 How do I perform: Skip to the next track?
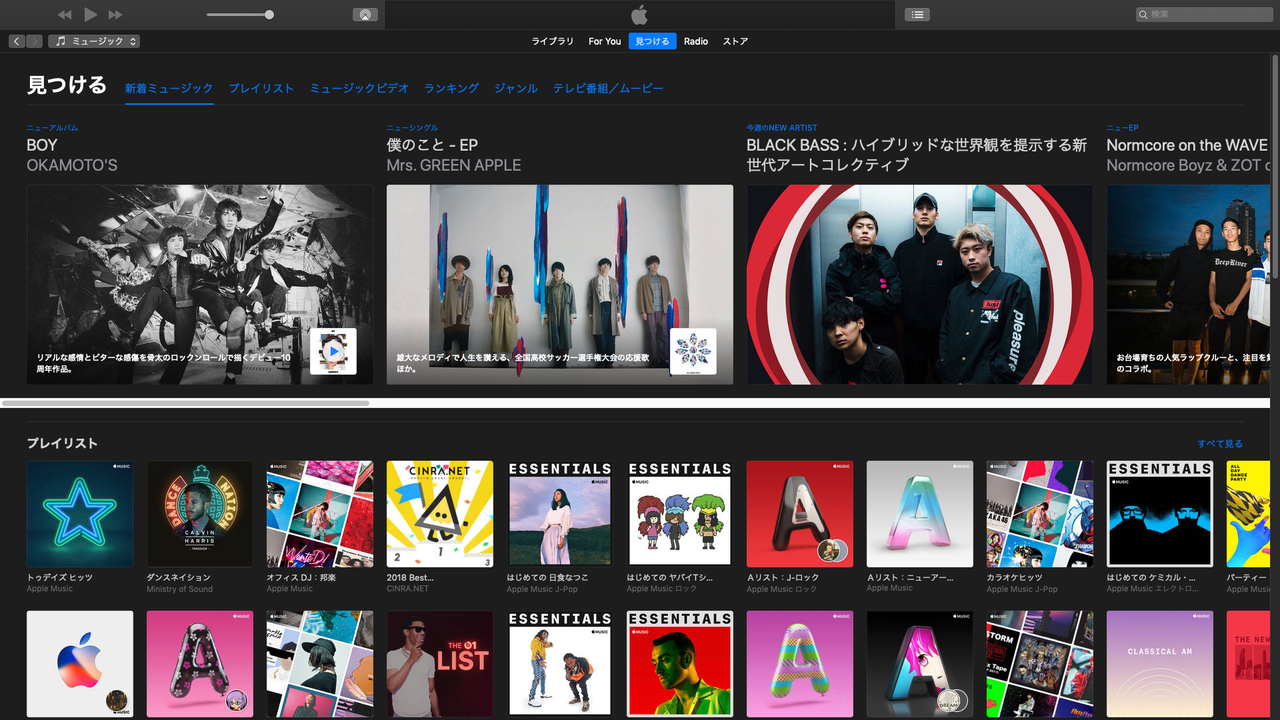click(x=115, y=15)
